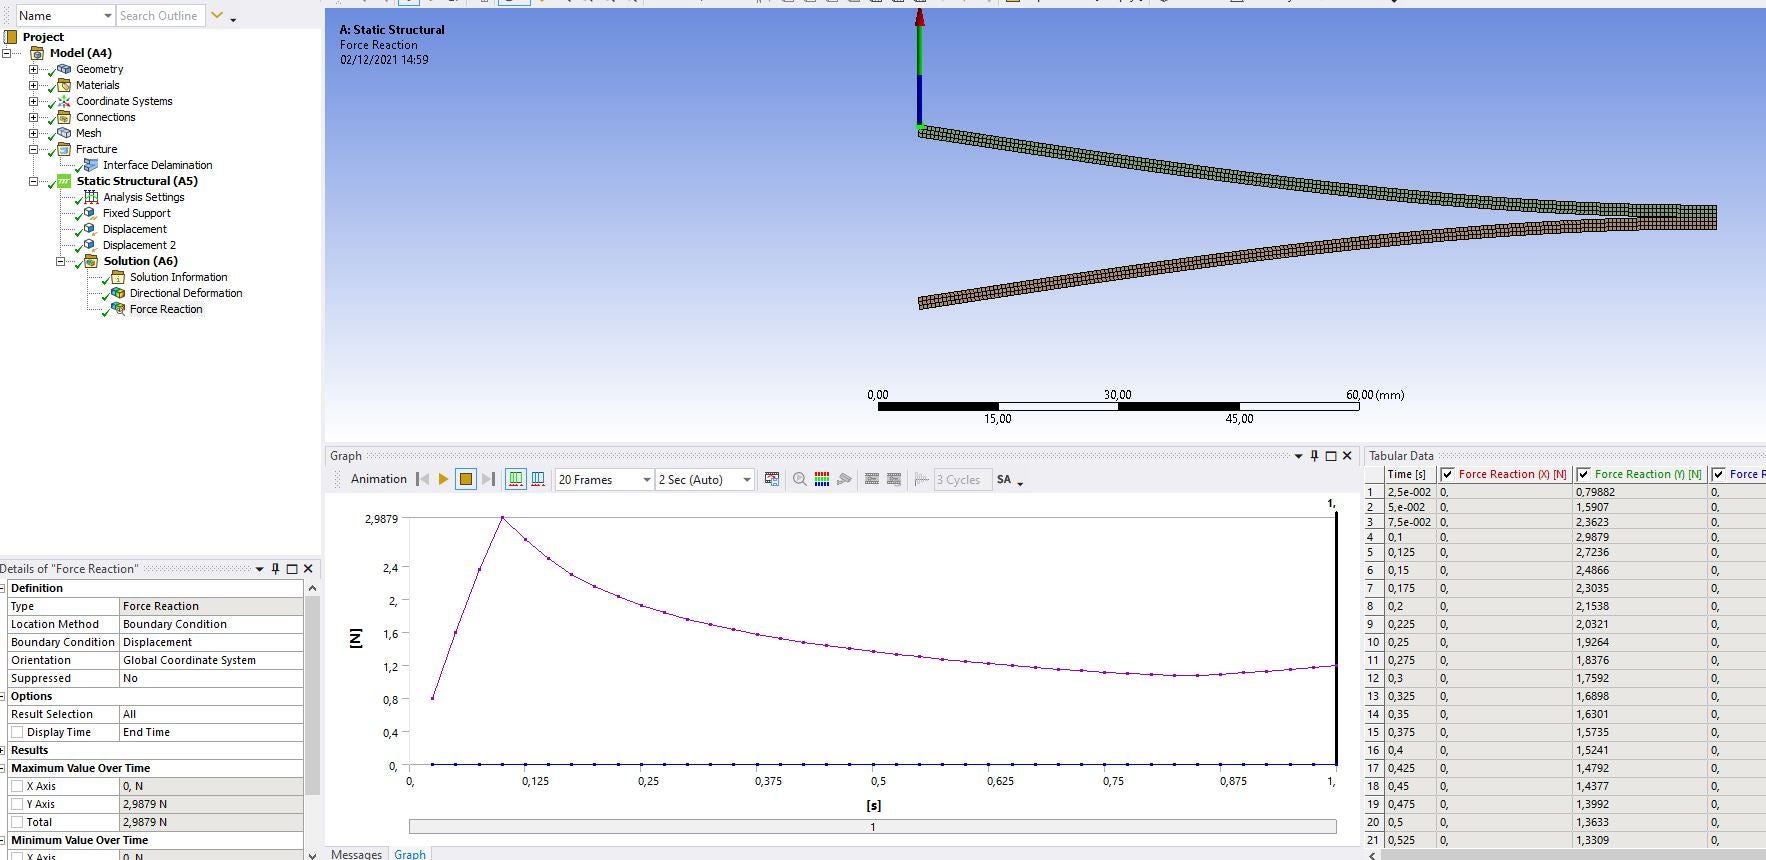The height and width of the screenshot is (860, 1766).
Task: Open the 20 Frames dropdown
Action: (647, 480)
